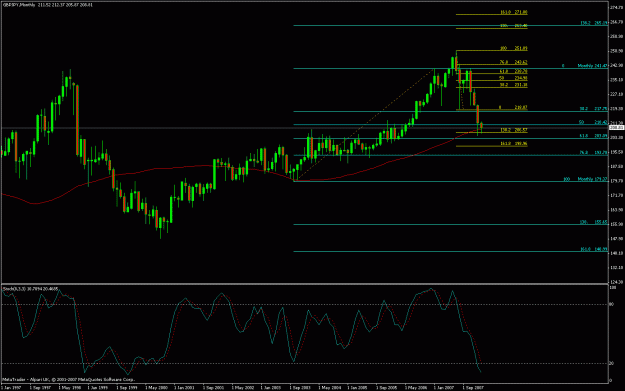Screen dimensions: 625x391
Task: Click the 1 Jan 2005 date label
Action: point(358,387)
